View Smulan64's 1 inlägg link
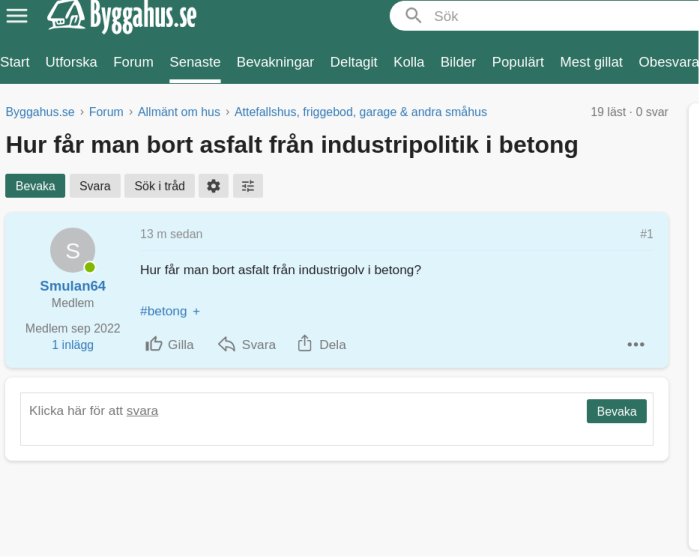 (x=73, y=345)
